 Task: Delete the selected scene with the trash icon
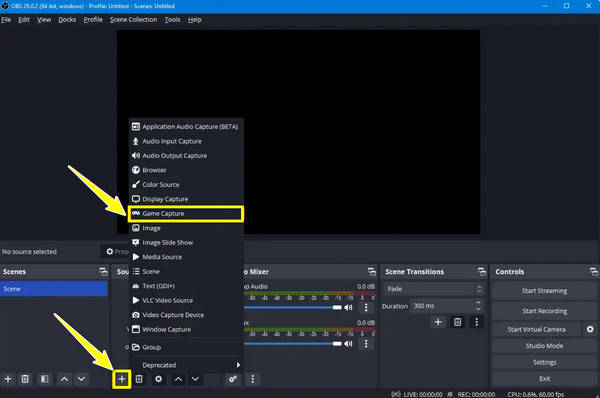coord(25,379)
